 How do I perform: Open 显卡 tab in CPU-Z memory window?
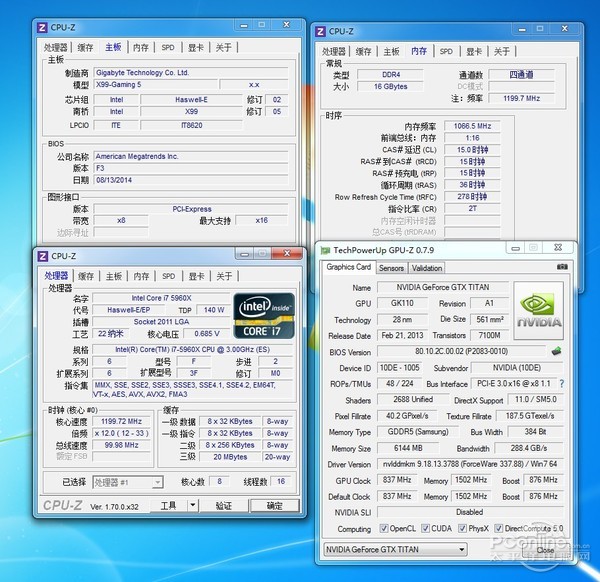(474, 51)
